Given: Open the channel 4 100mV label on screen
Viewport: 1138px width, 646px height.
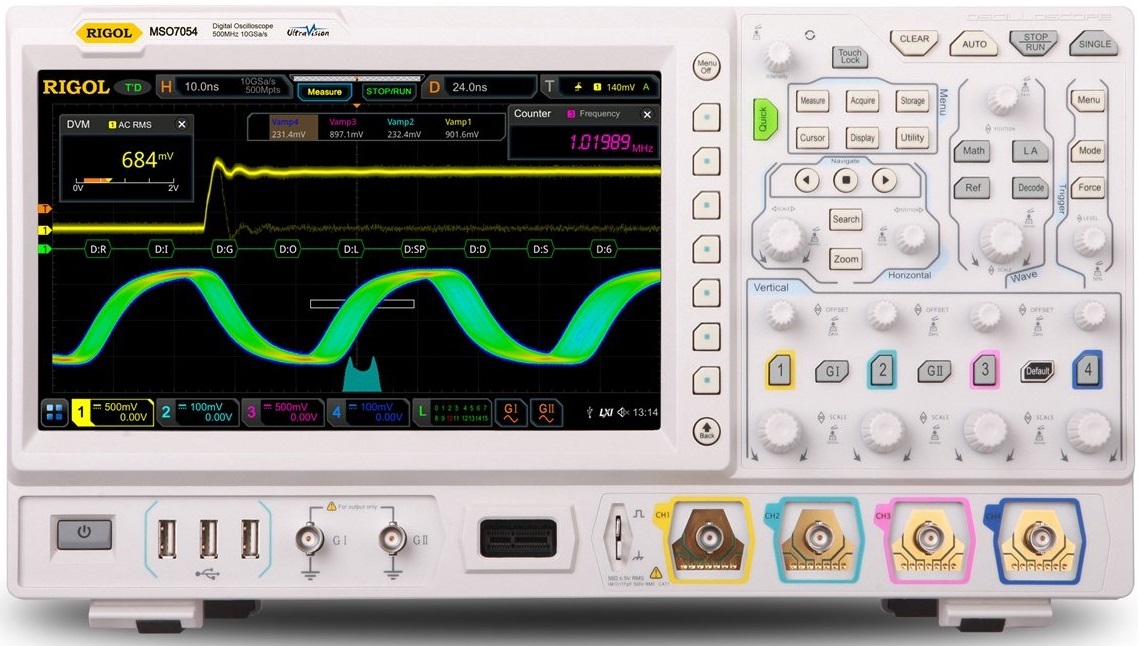Looking at the screenshot, I should coord(367,412).
